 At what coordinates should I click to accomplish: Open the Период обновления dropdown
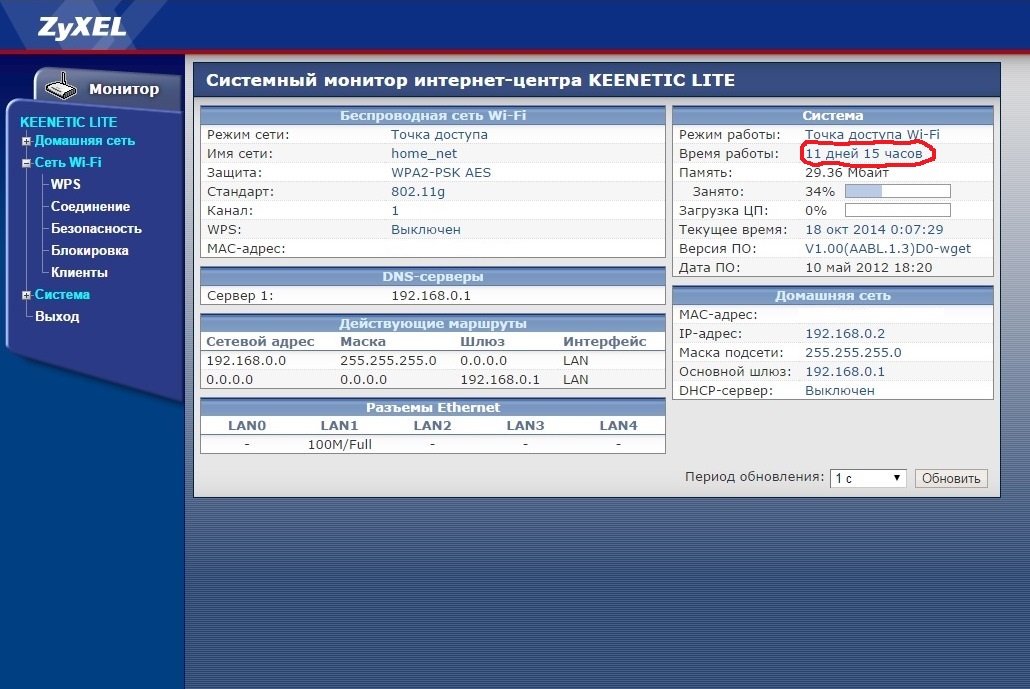868,478
